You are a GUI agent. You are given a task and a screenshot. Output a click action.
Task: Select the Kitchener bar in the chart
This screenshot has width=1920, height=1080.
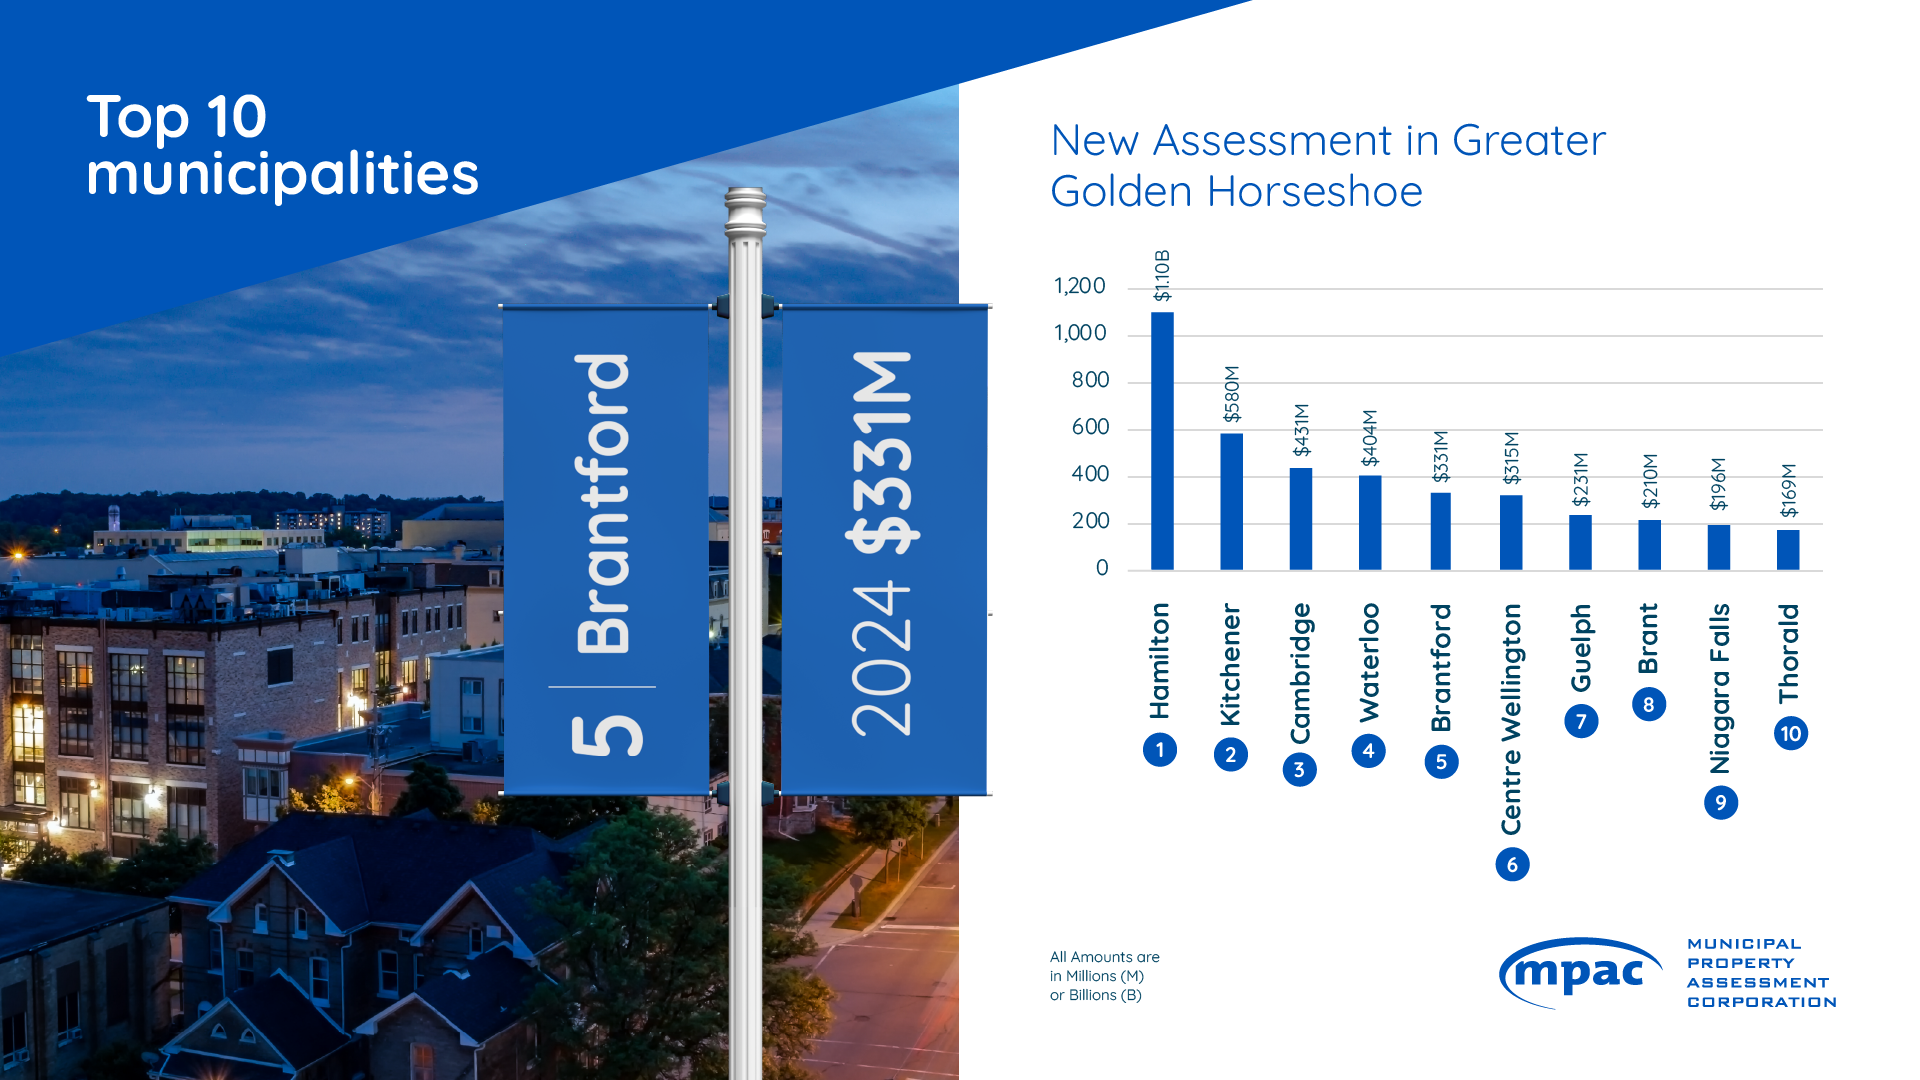pyautogui.click(x=1232, y=502)
